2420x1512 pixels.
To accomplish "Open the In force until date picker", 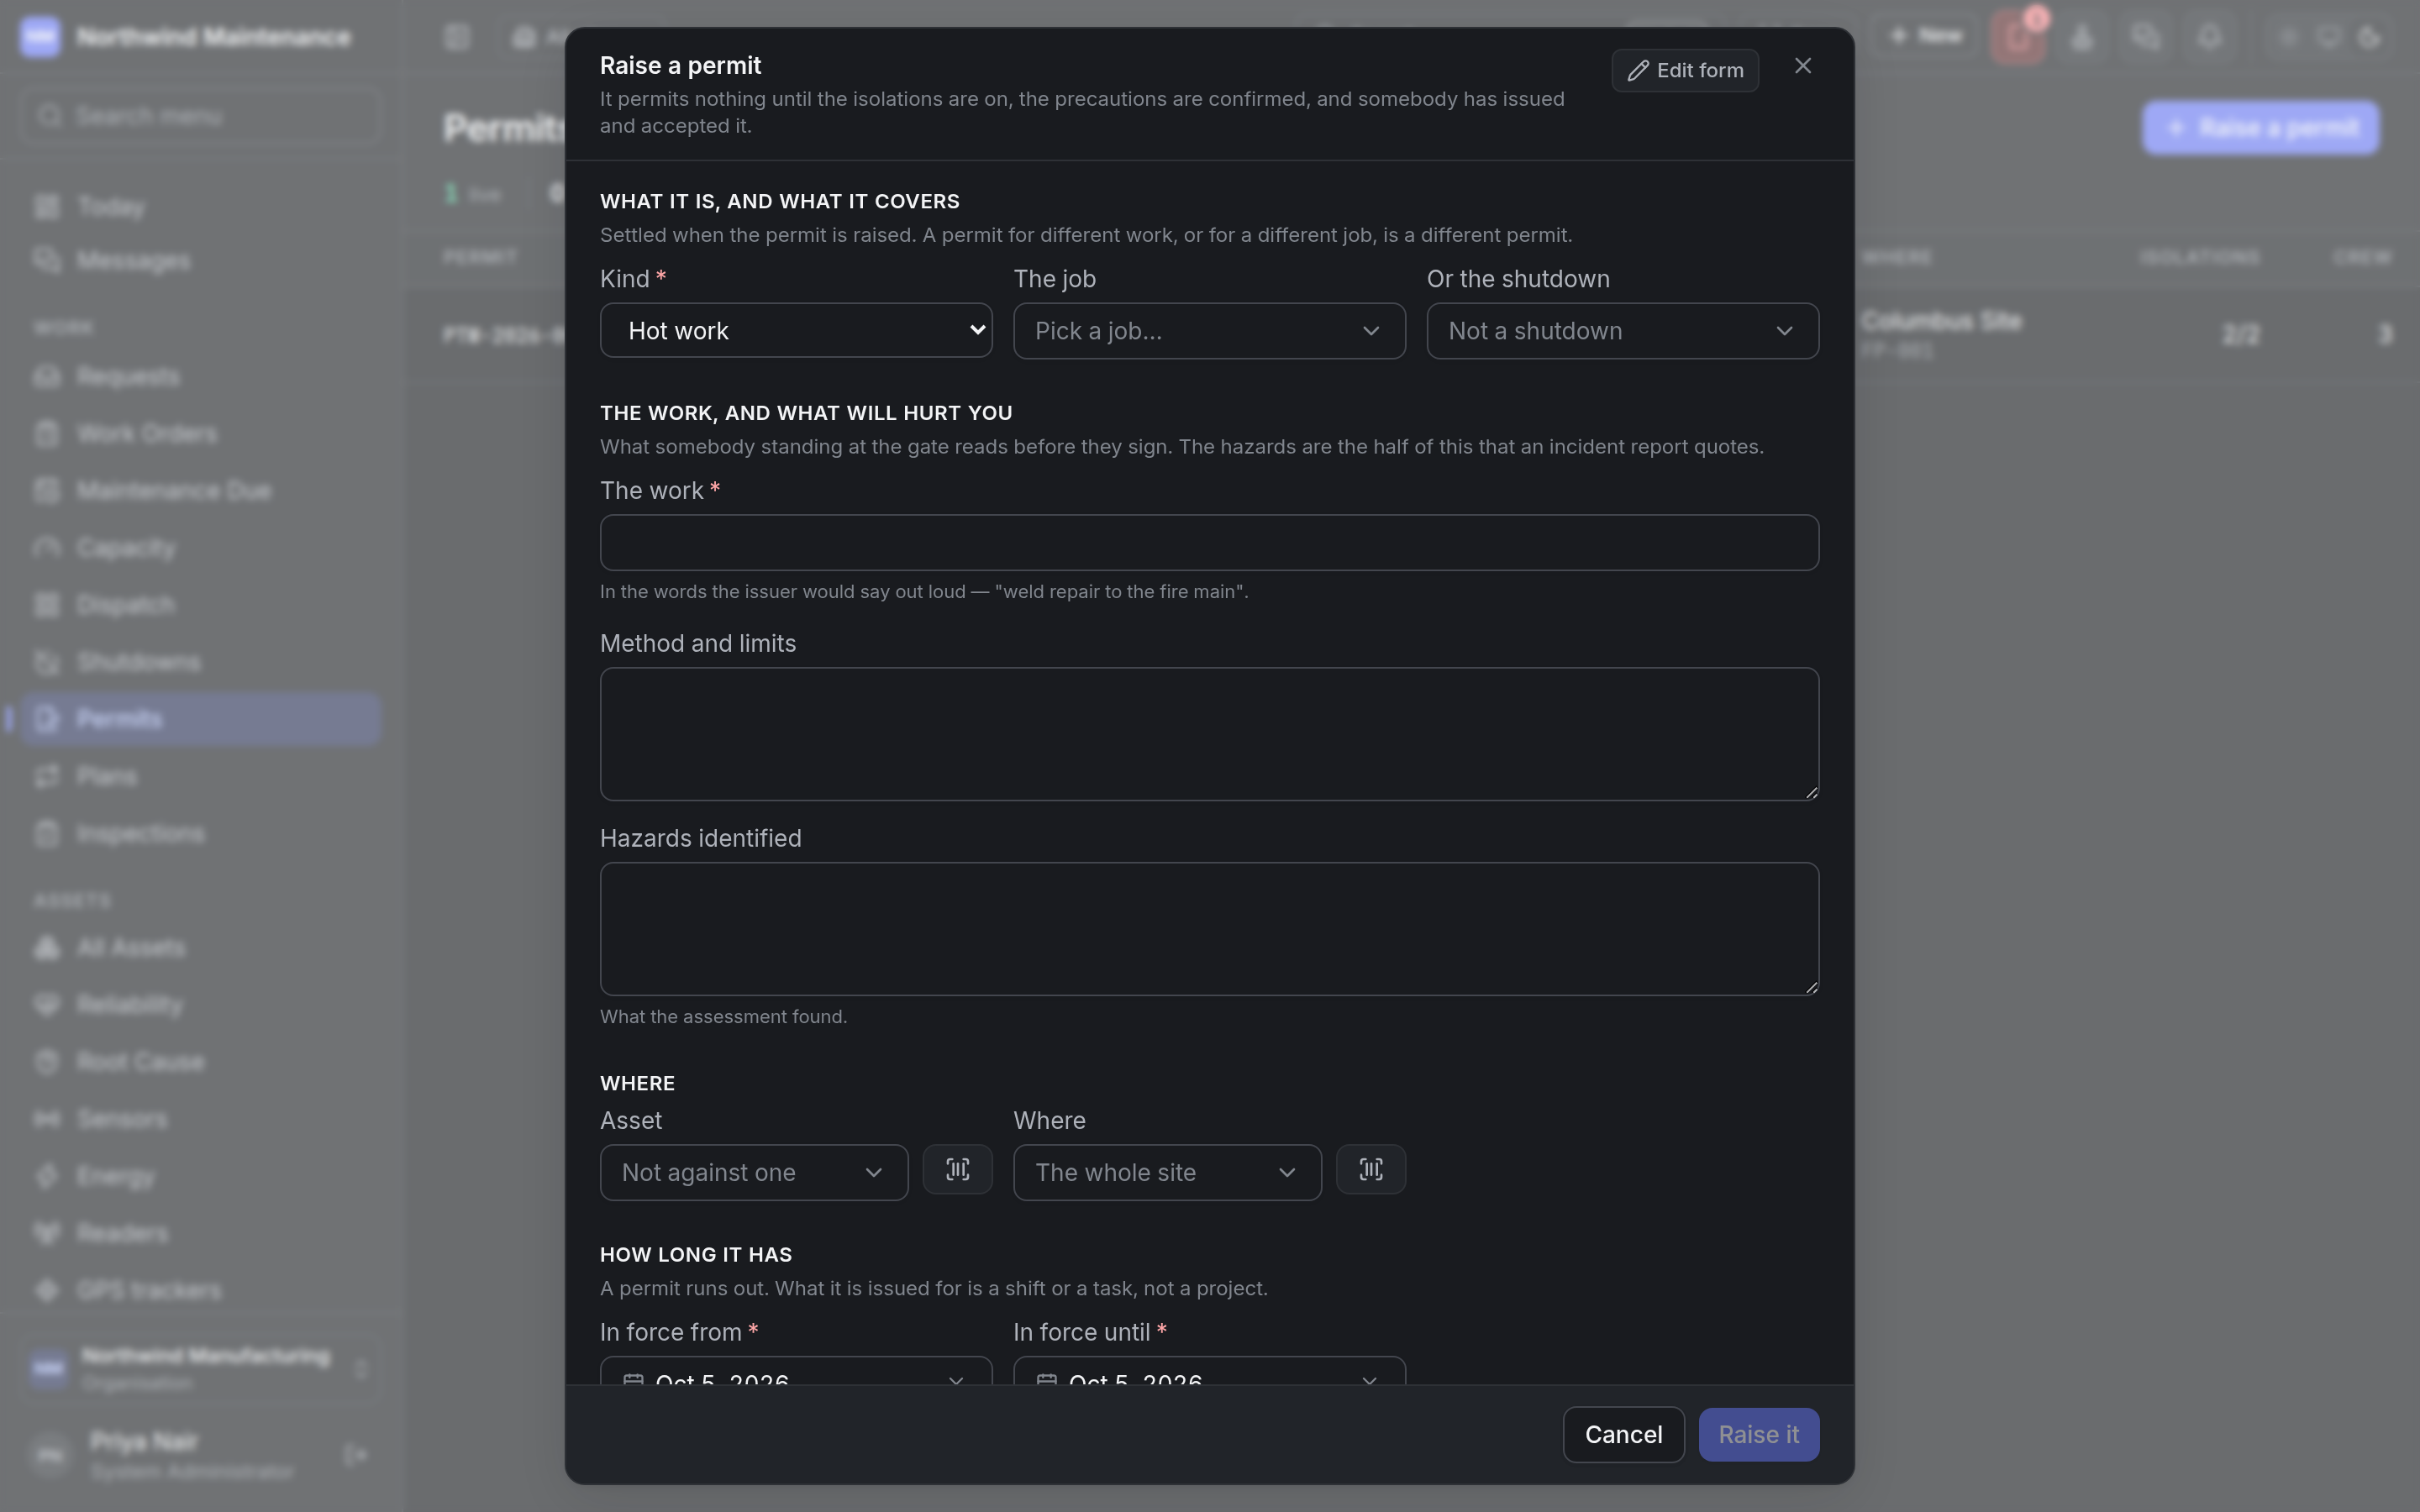I will pos(1209,1372).
